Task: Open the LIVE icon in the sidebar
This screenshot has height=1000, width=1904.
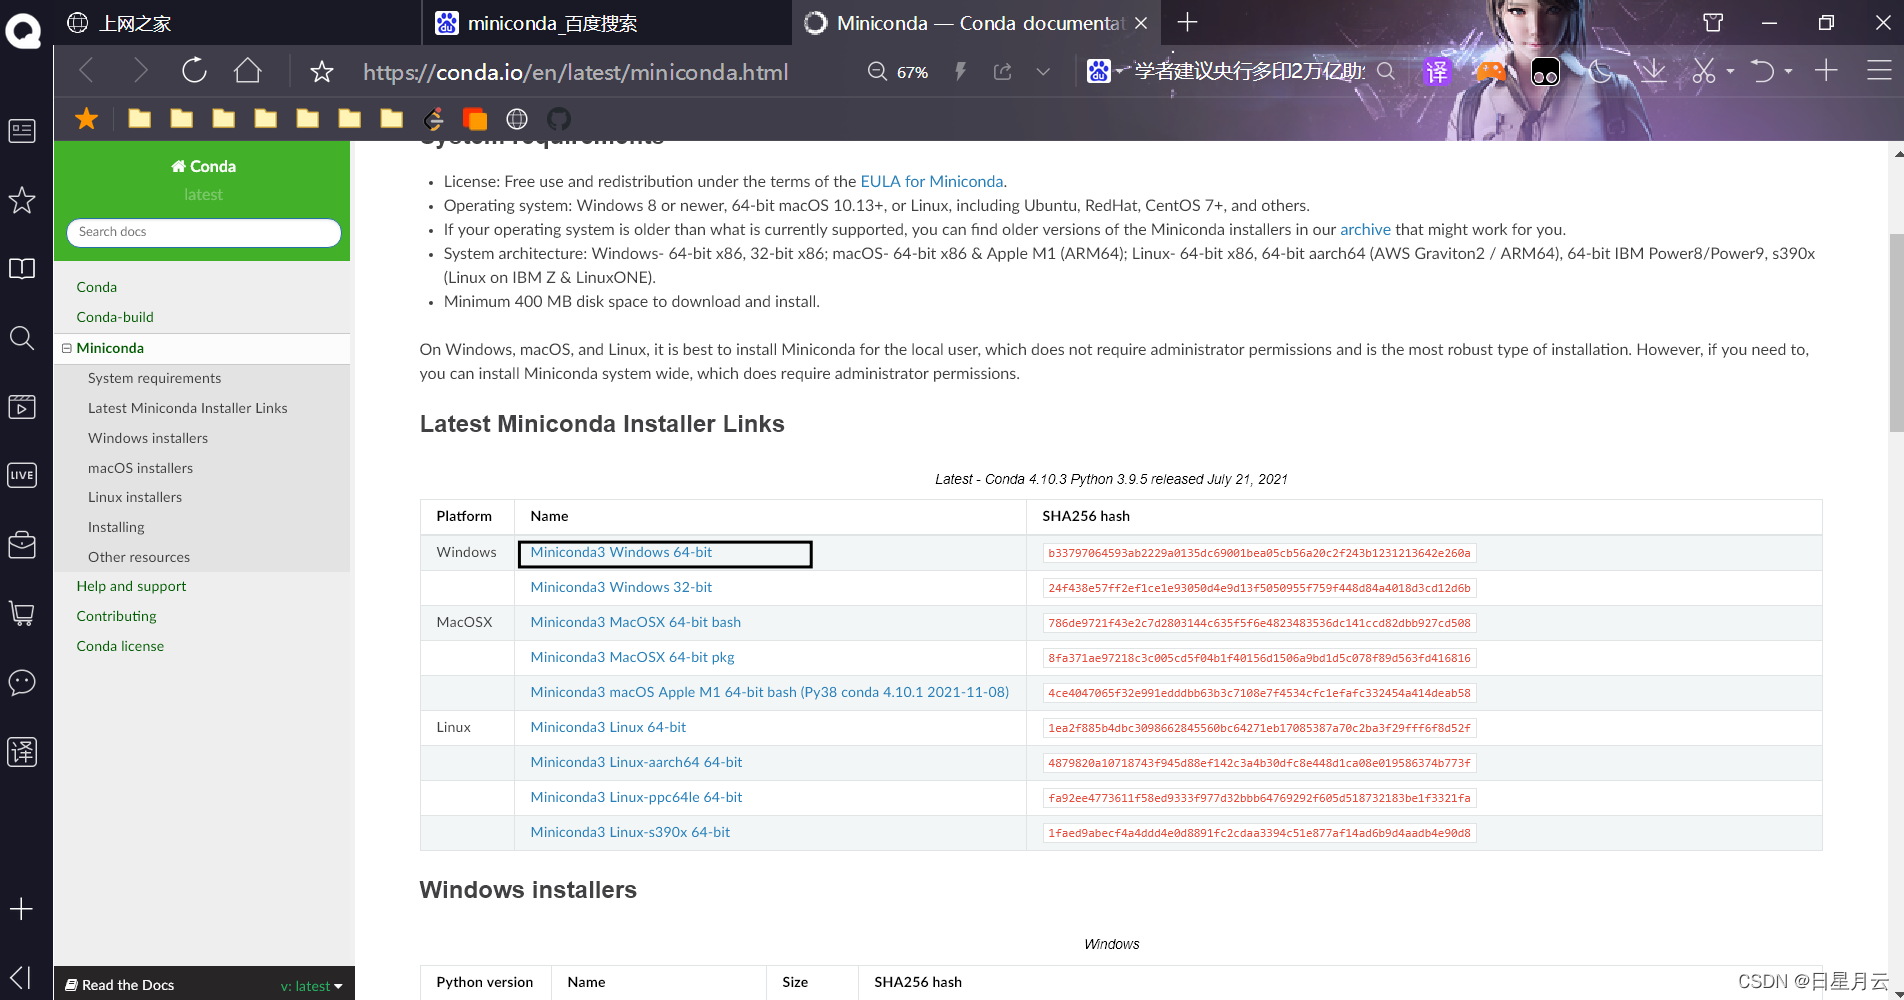Action: (x=22, y=475)
